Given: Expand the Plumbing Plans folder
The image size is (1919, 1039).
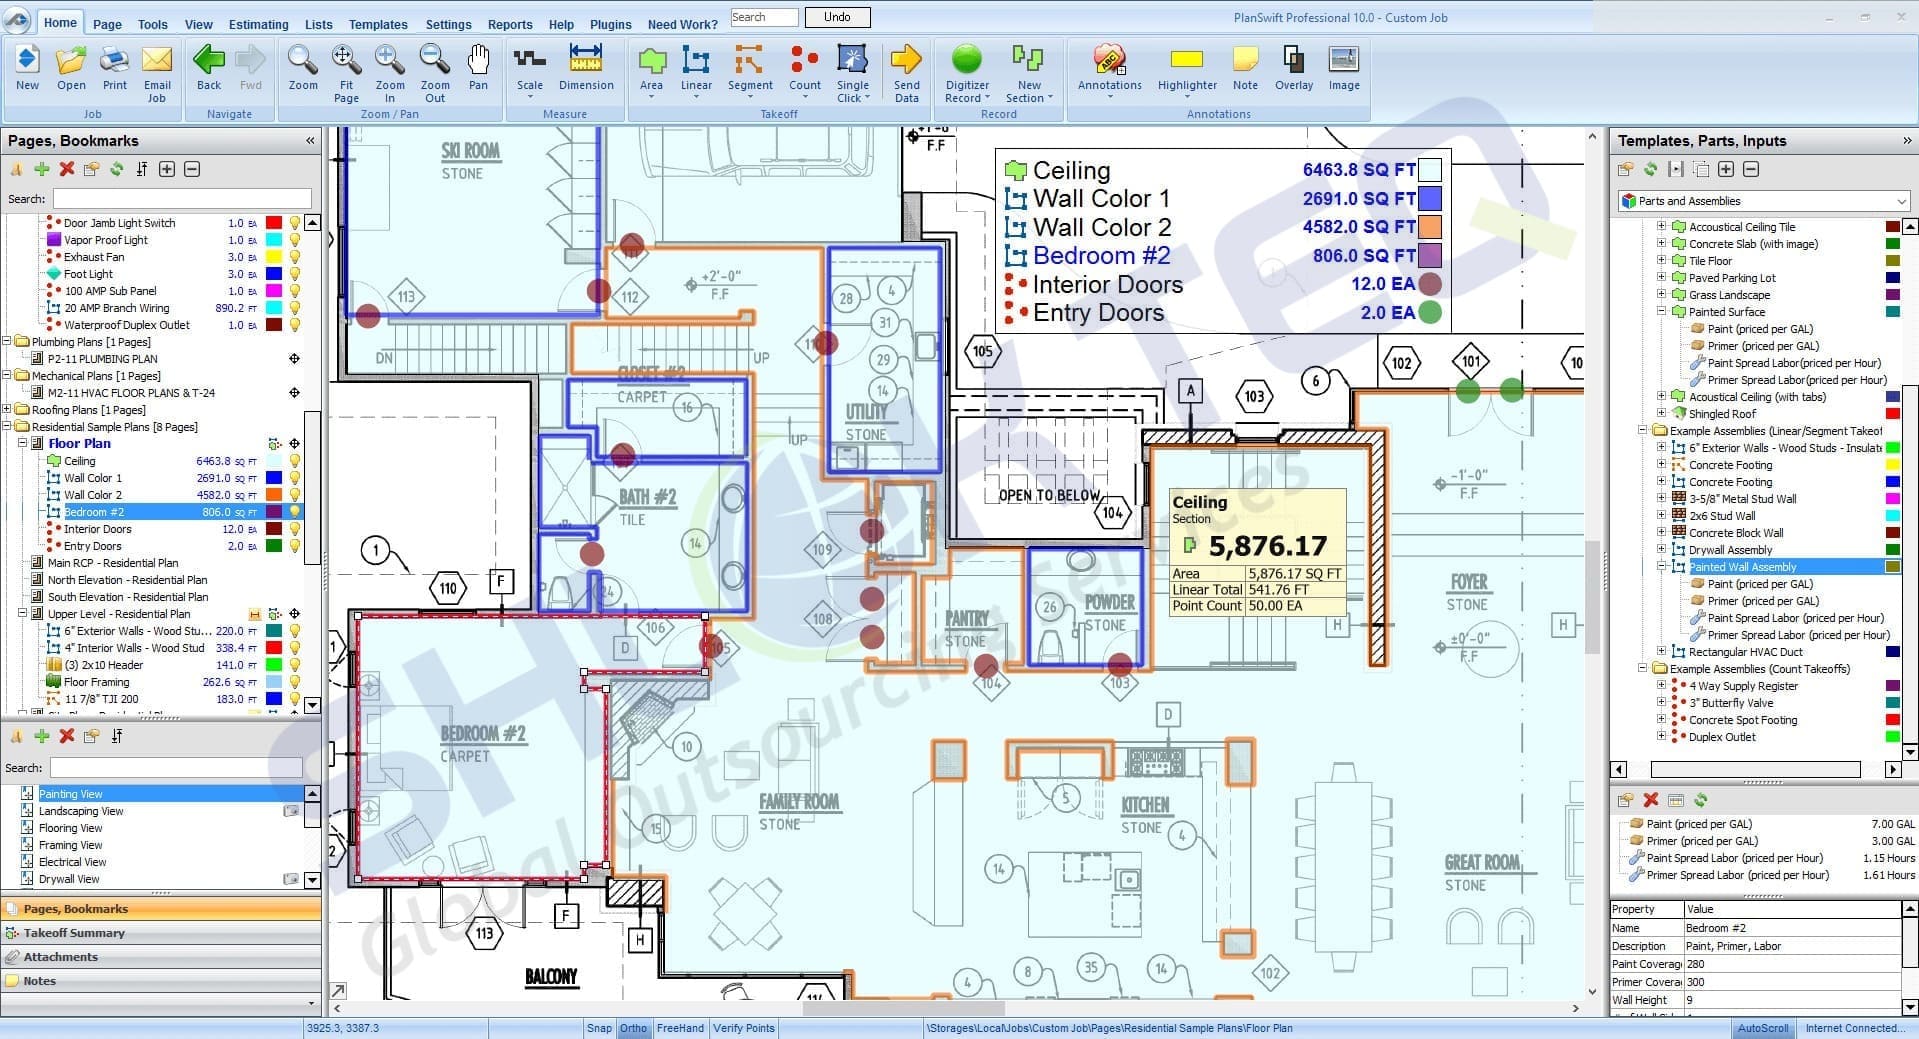Looking at the screenshot, I should [6, 341].
